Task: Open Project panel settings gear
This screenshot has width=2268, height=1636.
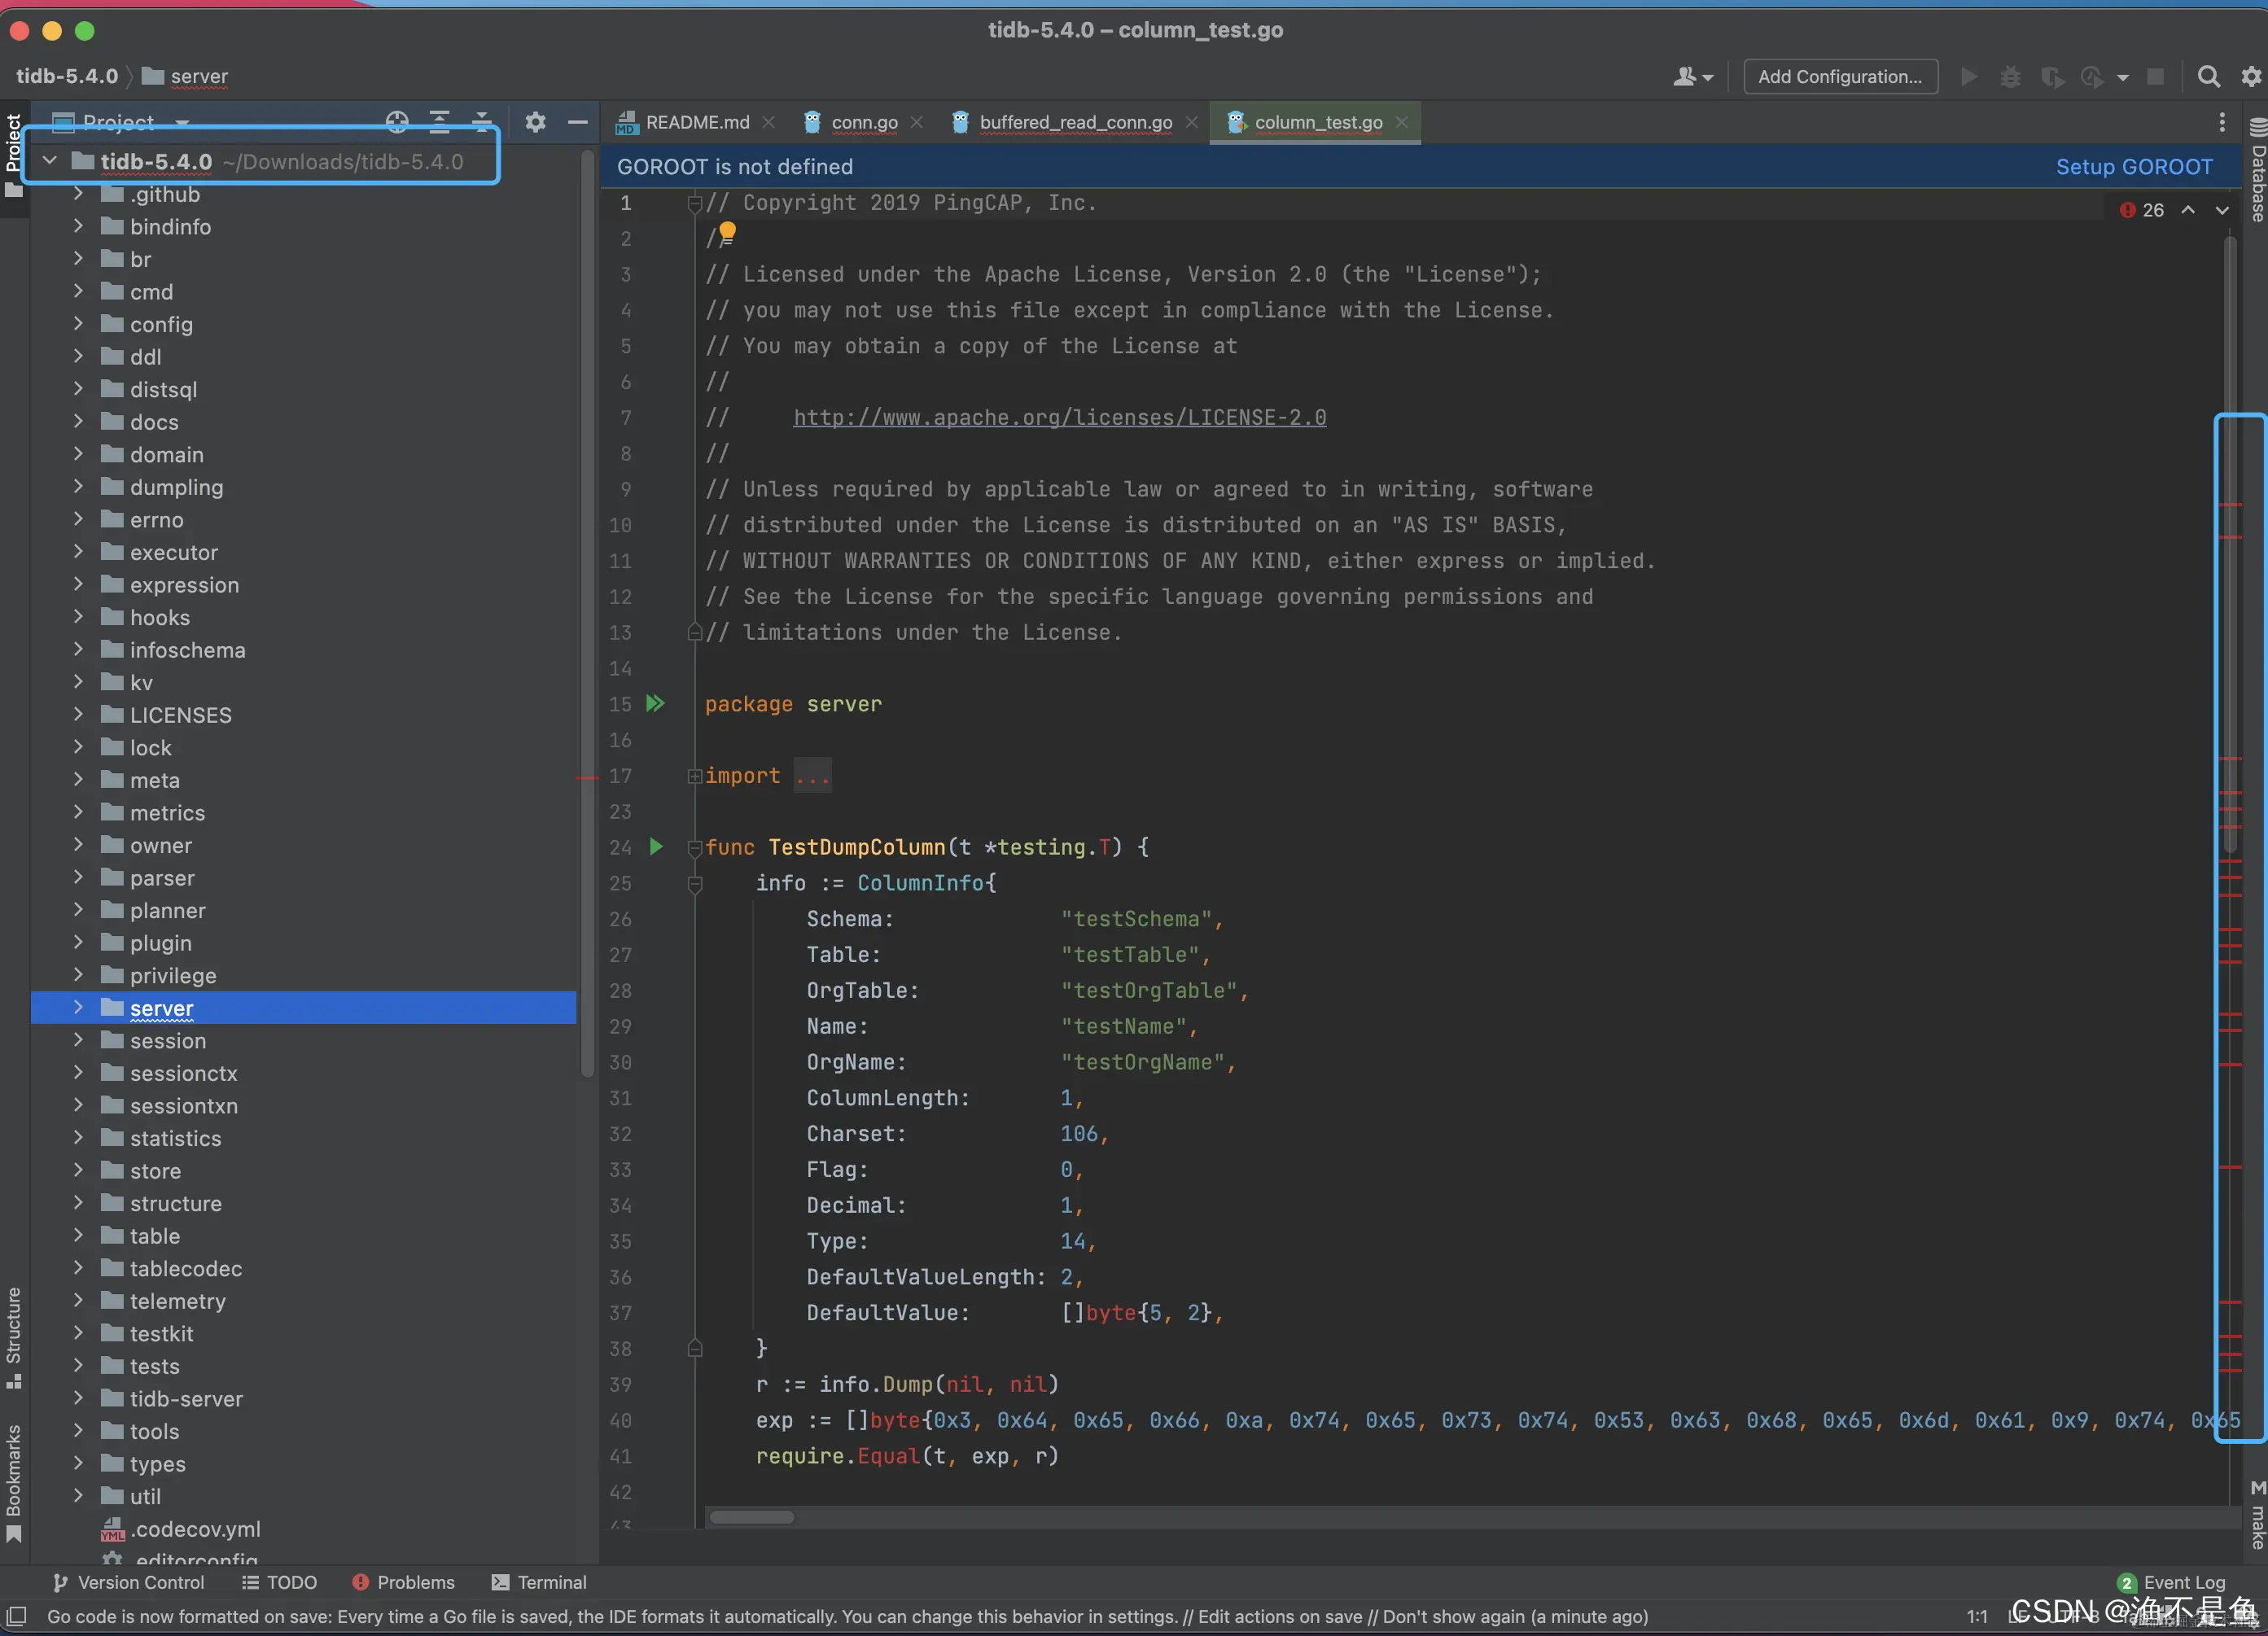Action: click(x=535, y=122)
